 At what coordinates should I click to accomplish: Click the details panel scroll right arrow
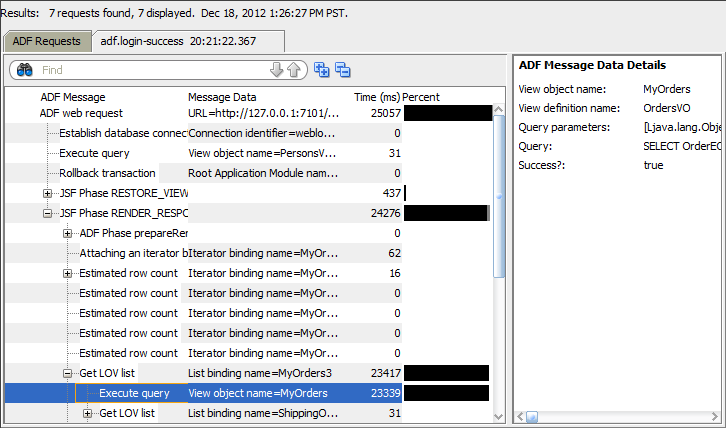tap(717, 416)
